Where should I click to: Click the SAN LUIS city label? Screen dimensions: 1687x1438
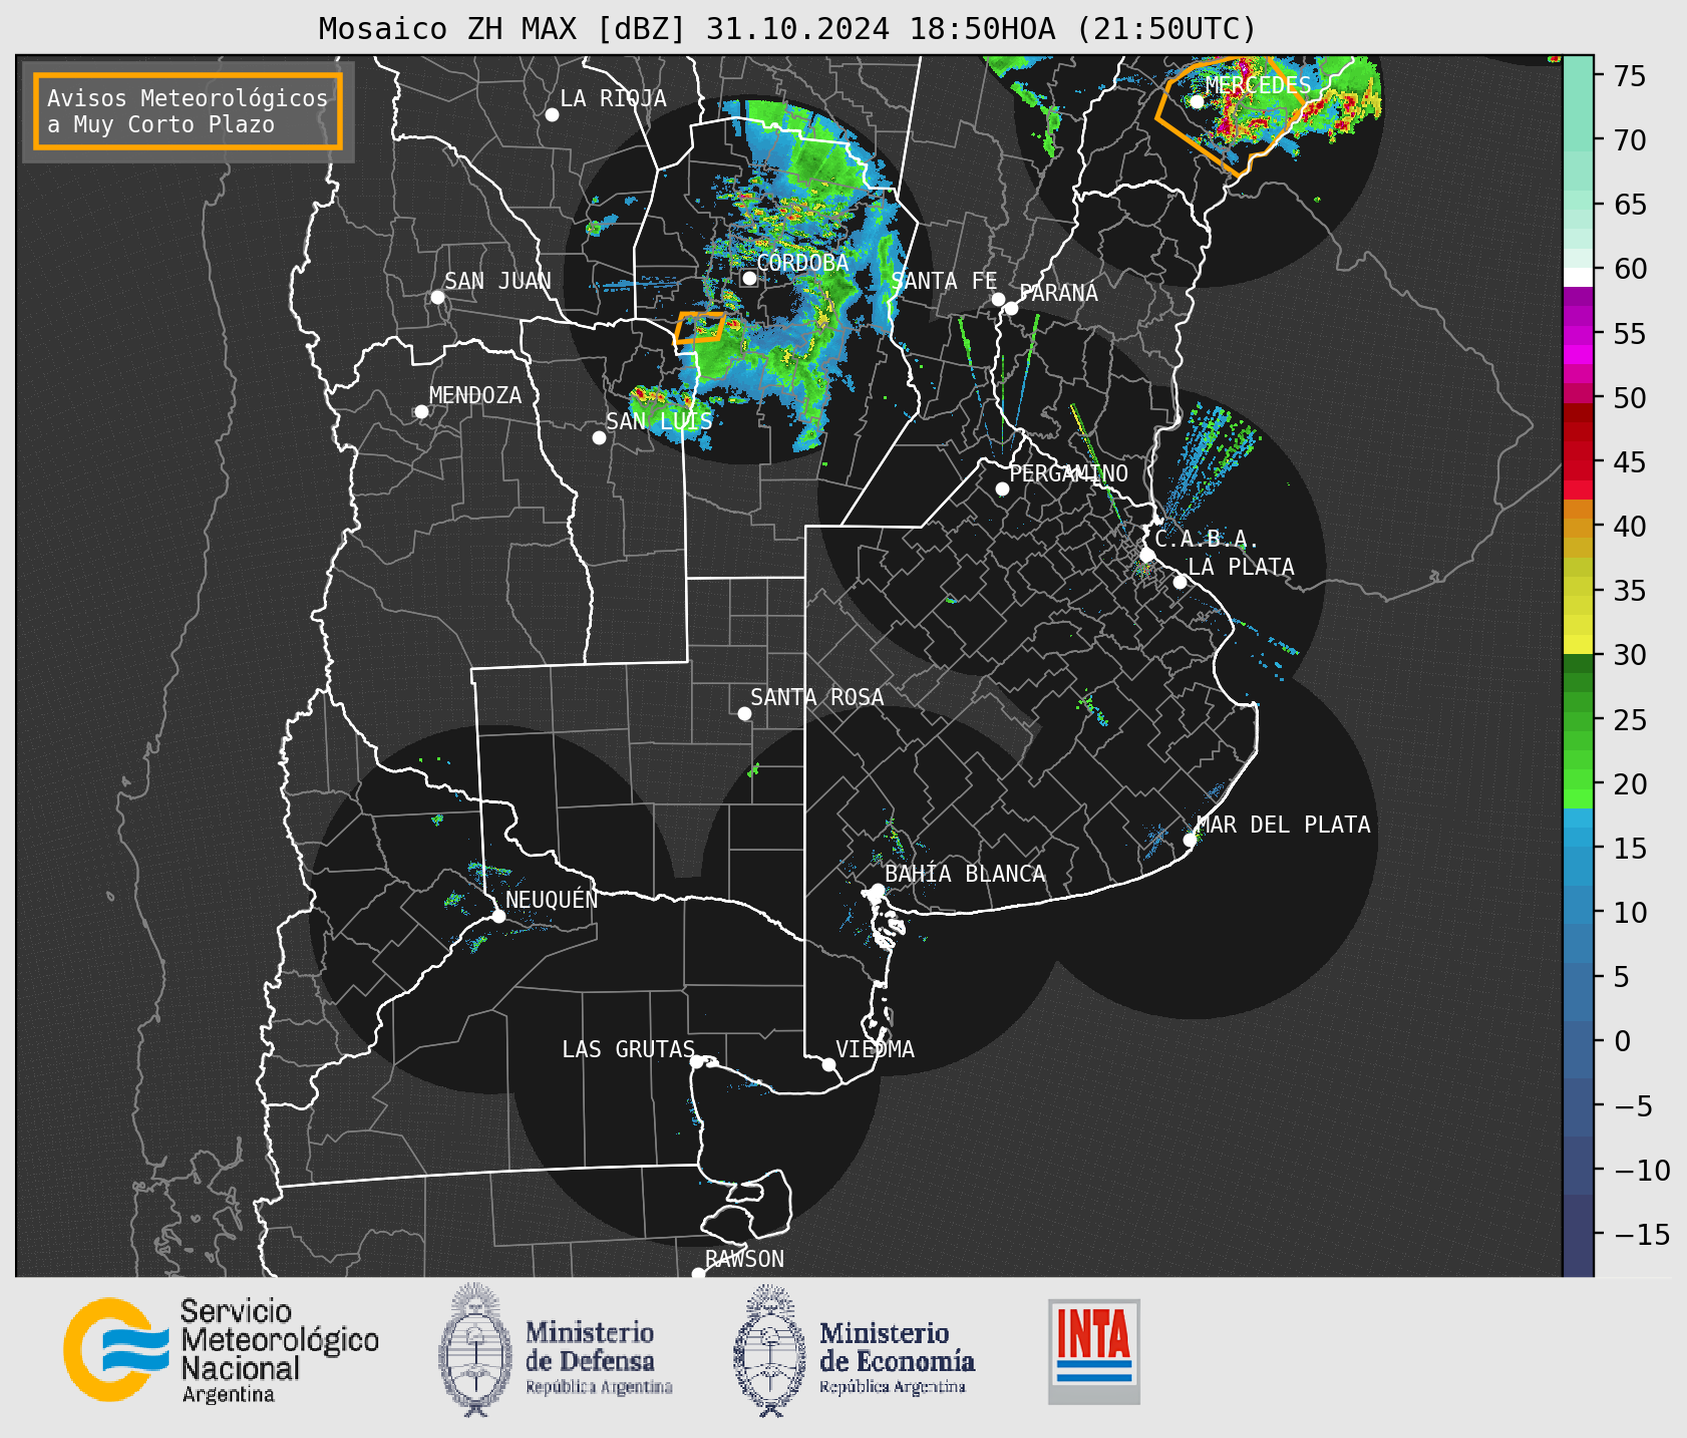click(x=659, y=421)
